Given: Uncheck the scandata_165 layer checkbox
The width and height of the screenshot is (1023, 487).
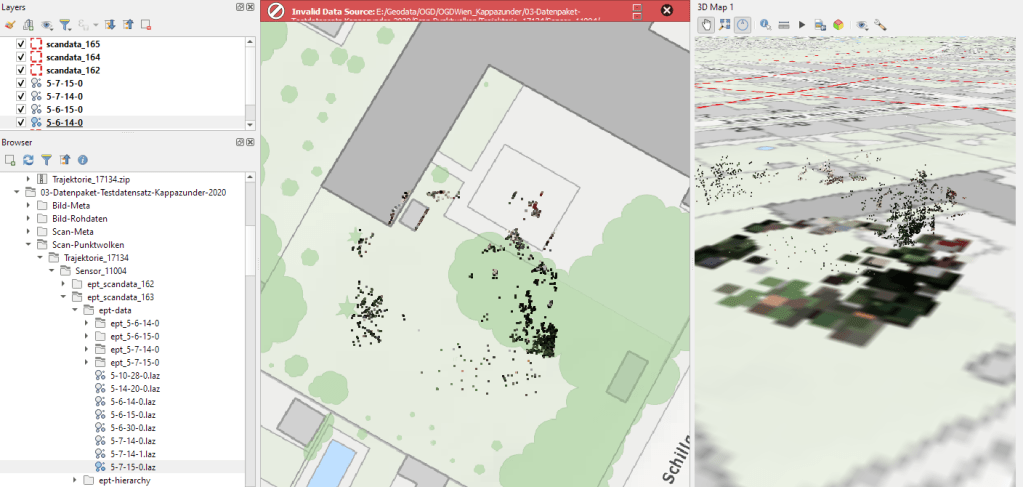Looking at the screenshot, I should click(22, 45).
